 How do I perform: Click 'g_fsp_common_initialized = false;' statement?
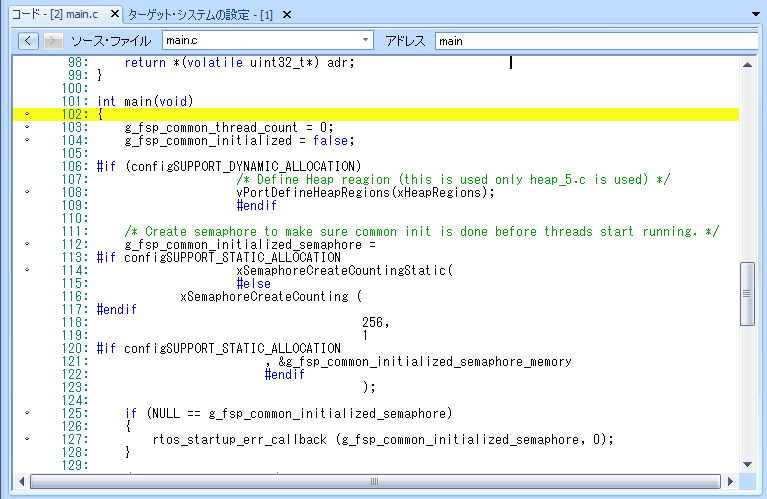pyautogui.click(x=239, y=140)
